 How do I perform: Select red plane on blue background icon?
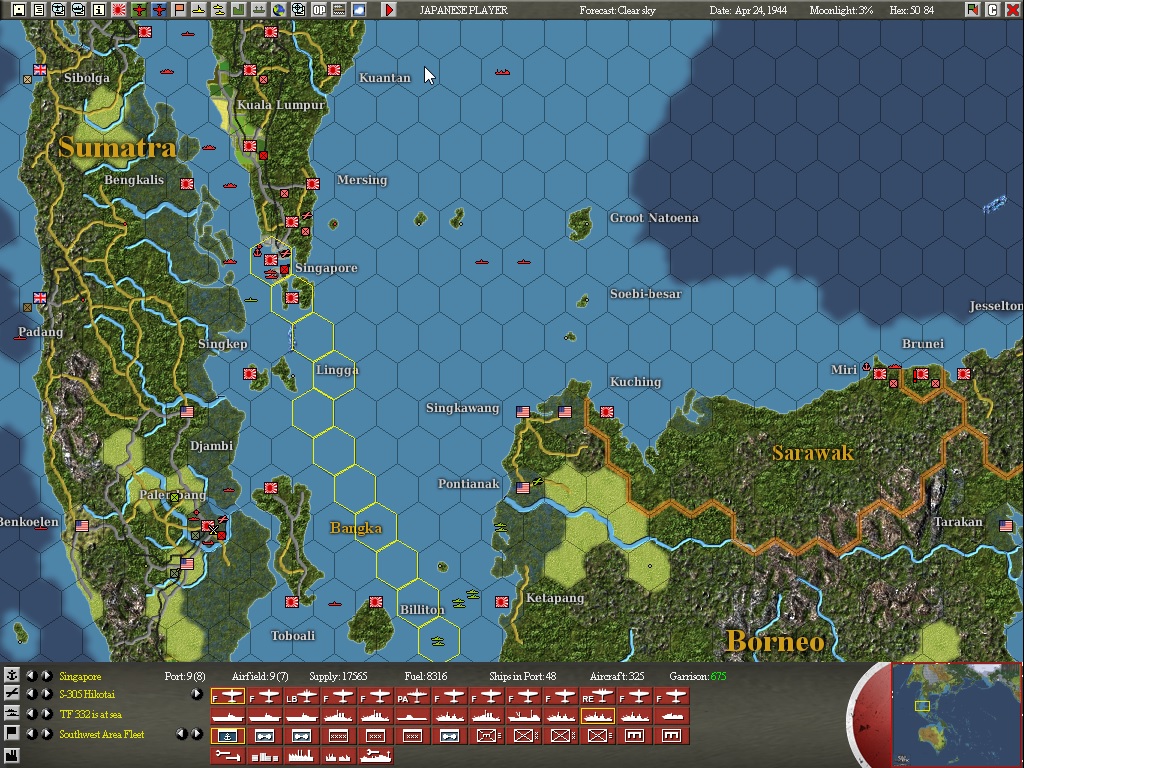pyautogui.click(x=158, y=10)
